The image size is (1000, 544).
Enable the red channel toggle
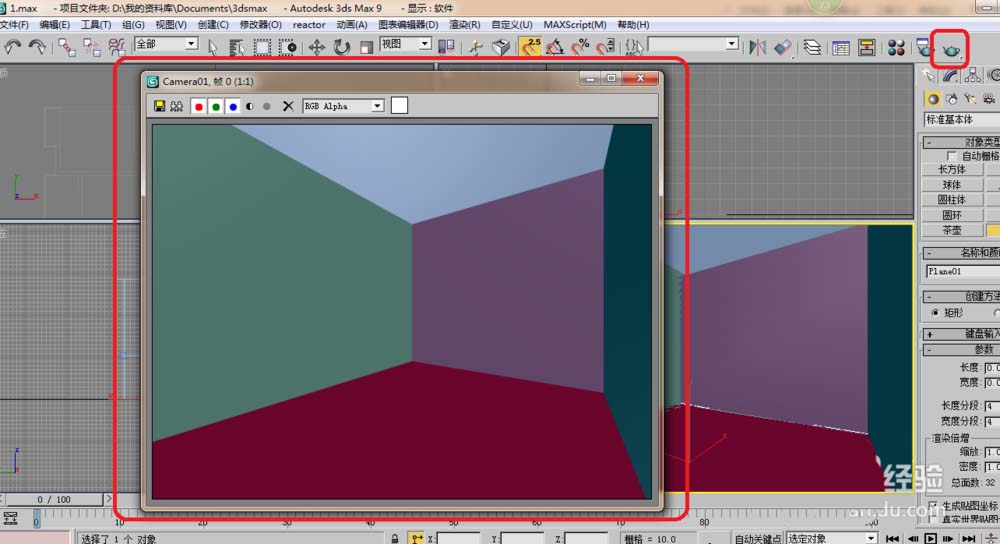(x=199, y=106)
